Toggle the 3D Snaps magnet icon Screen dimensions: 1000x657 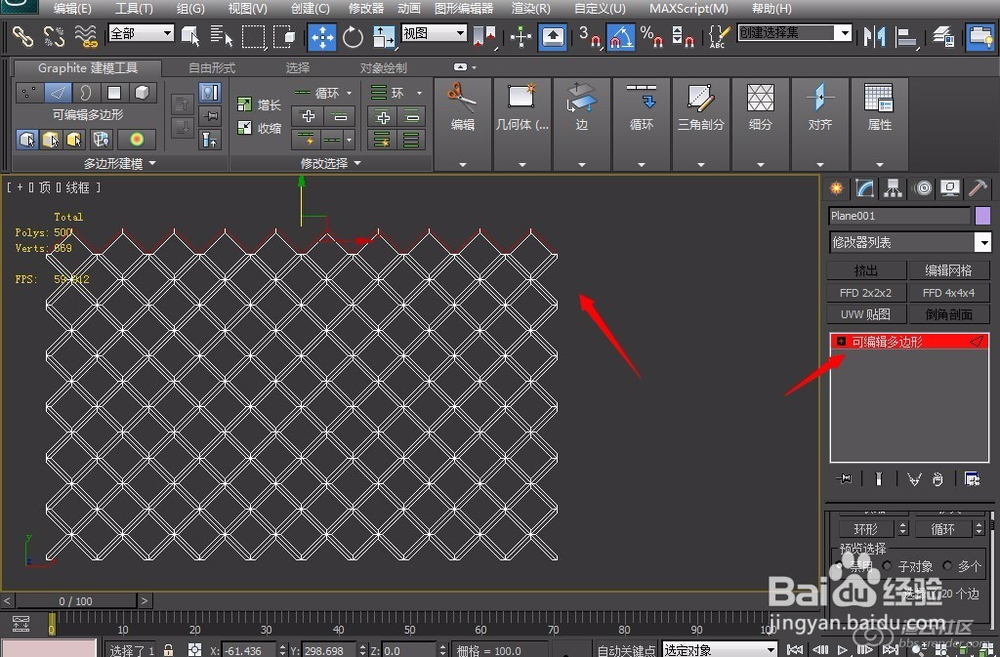click(x=589, y=36)
